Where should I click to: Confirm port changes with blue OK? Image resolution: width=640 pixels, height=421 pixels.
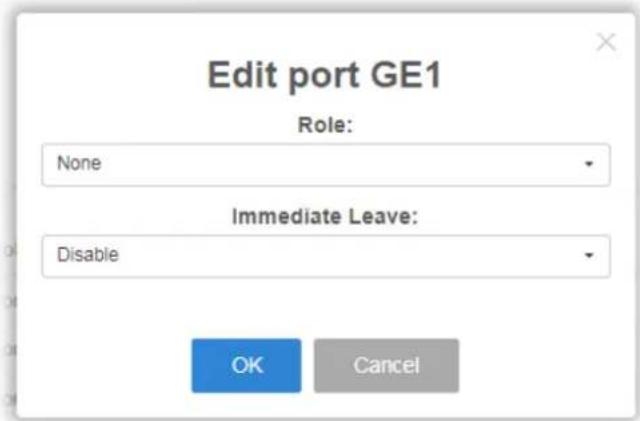pyautogui.click(x=247, y=365)
